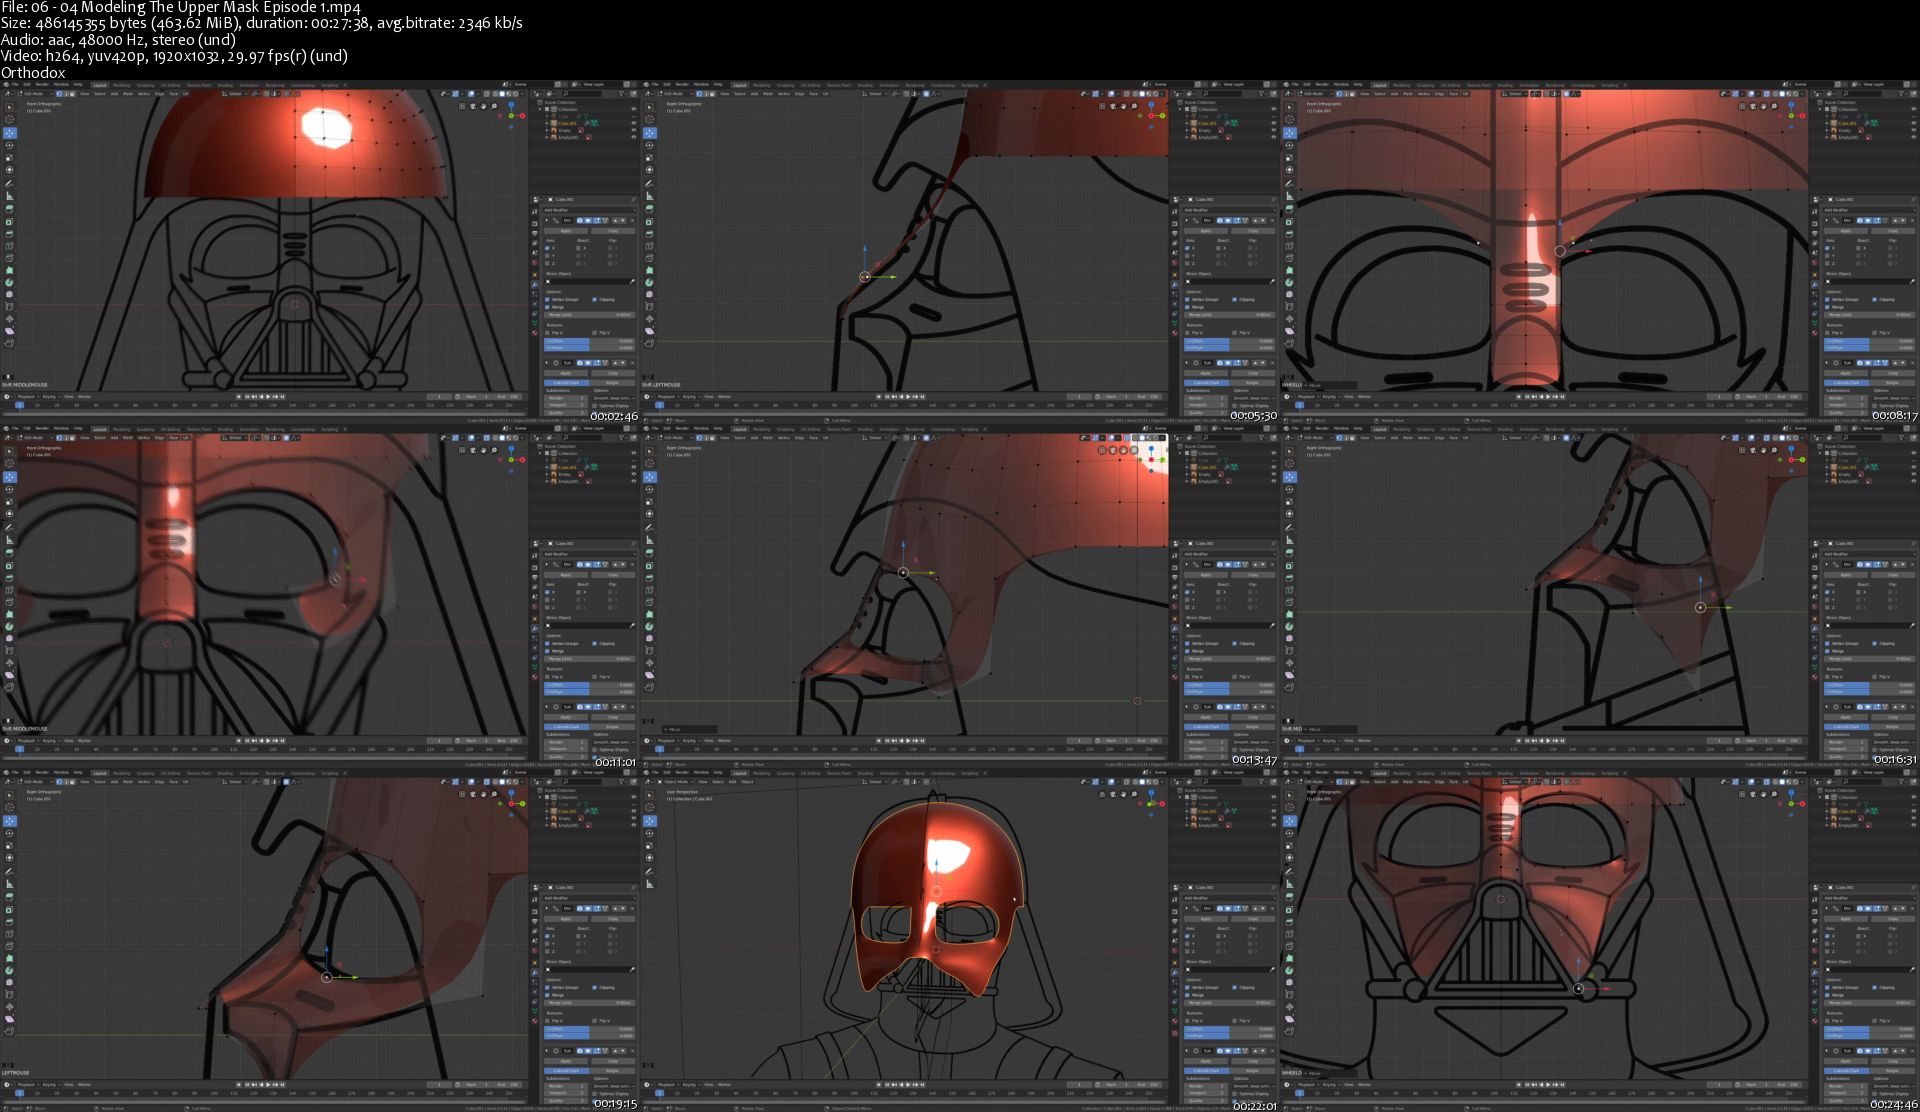Open the video frame stamped 00:08:17

[x=1600, y=251]
